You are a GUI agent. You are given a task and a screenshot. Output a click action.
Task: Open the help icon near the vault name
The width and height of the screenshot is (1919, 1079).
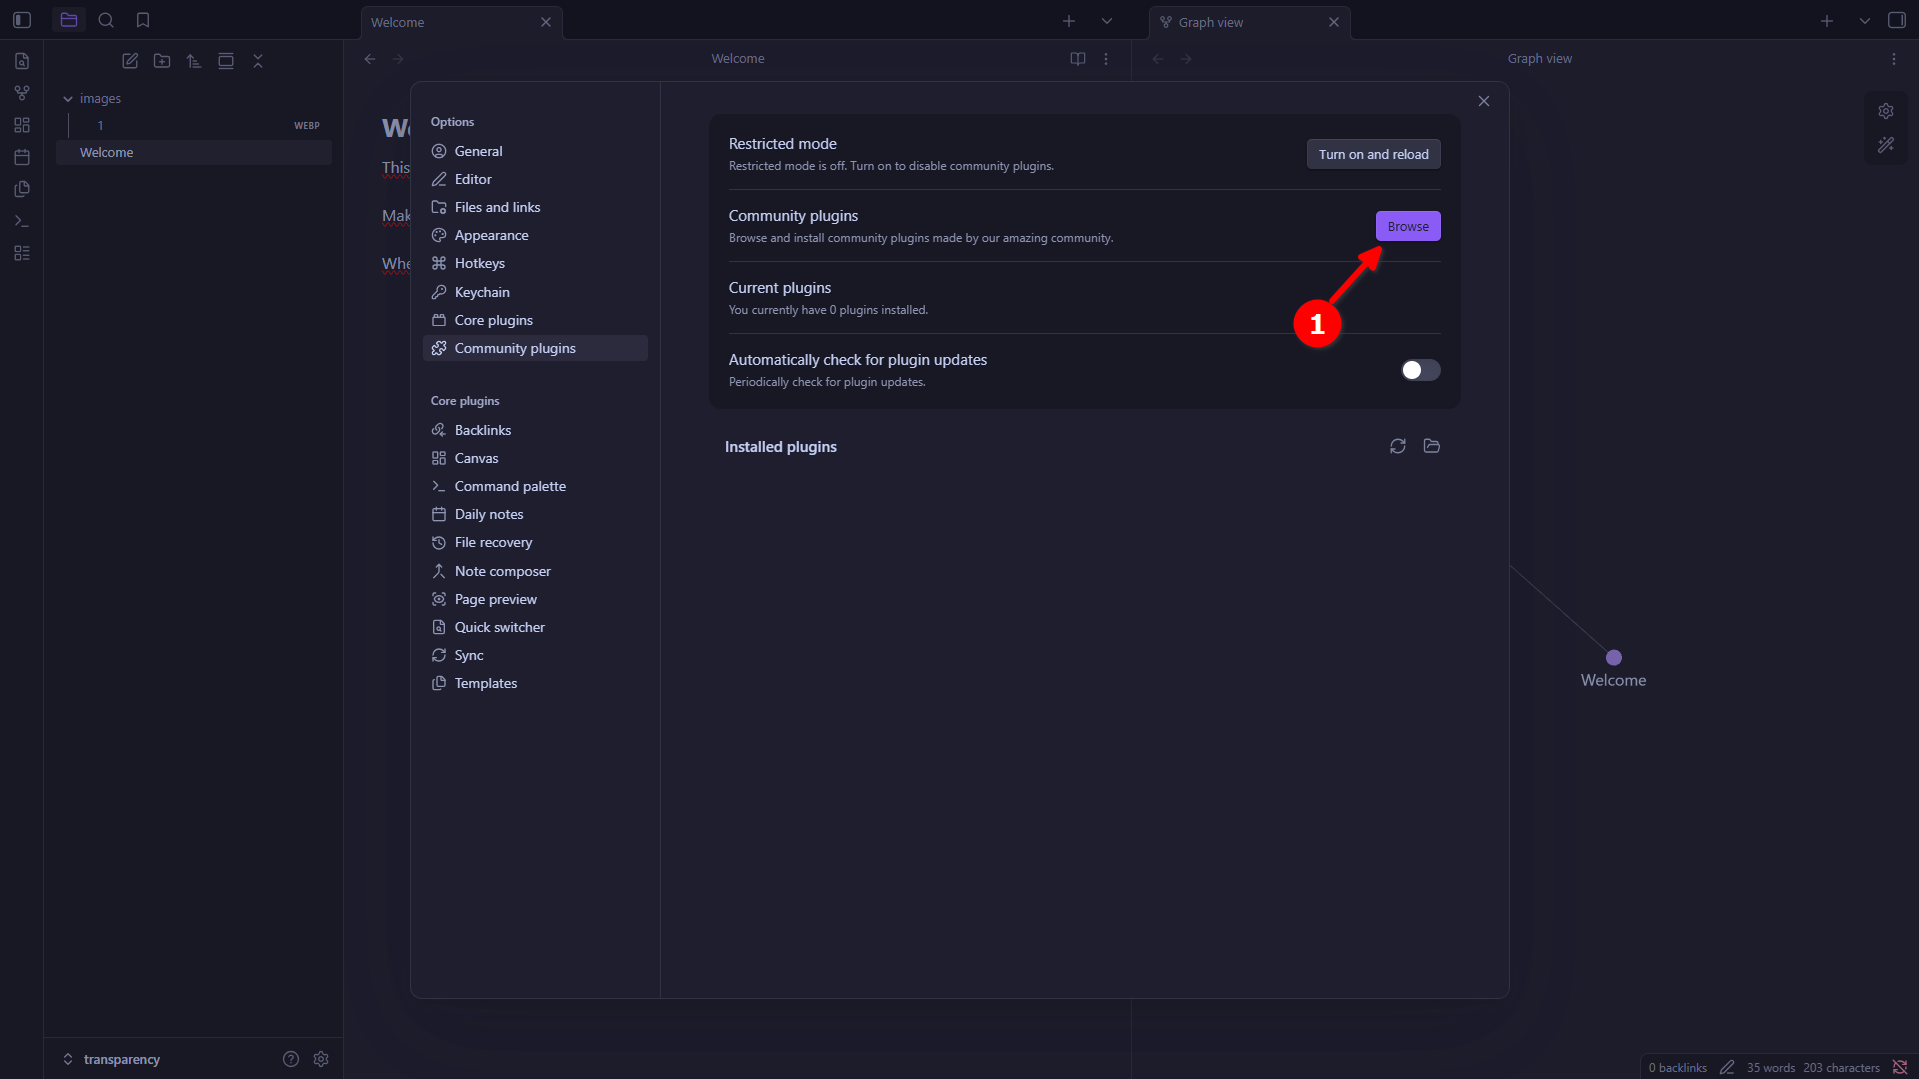pos(291,1059)
